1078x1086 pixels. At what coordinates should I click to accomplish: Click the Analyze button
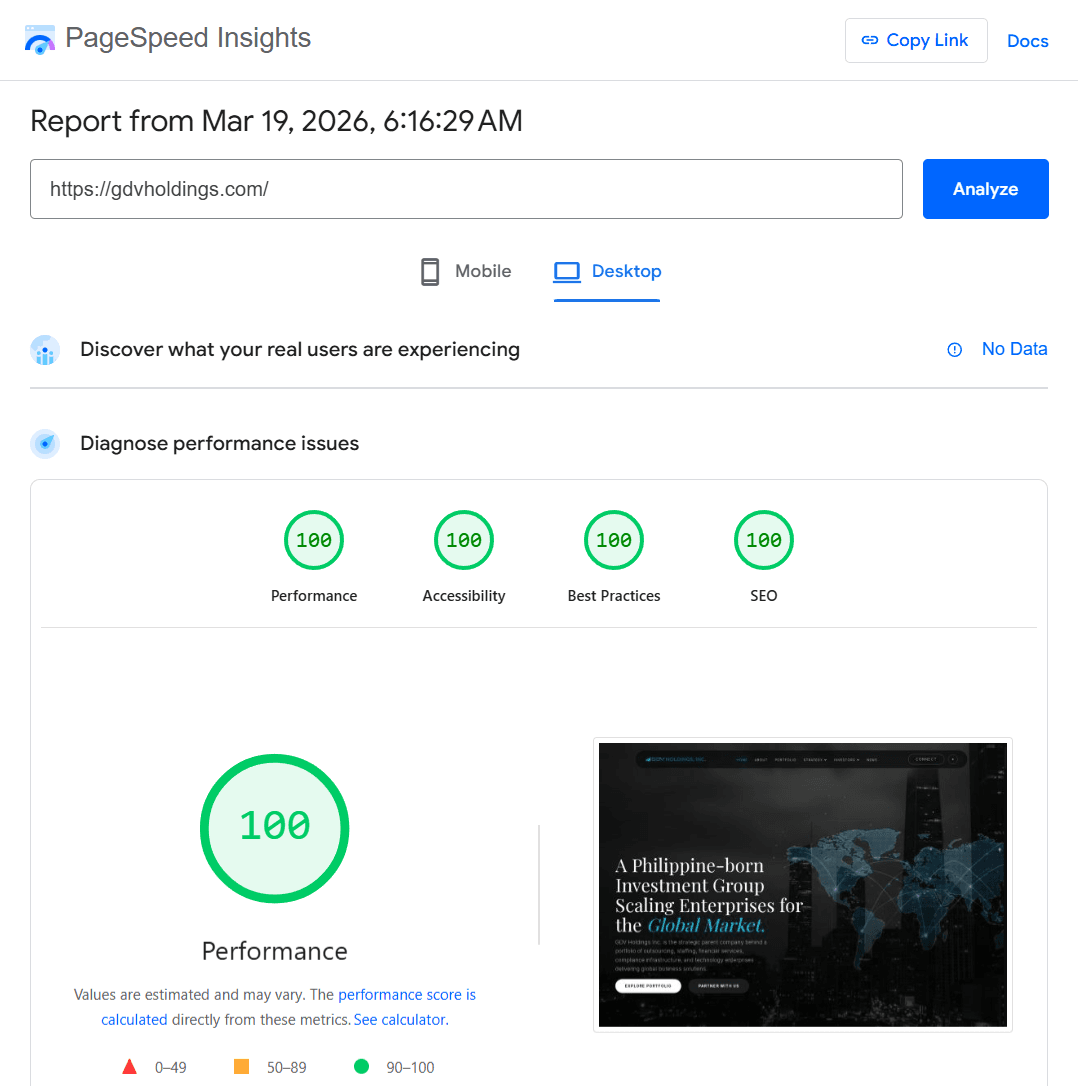[985, 189]
